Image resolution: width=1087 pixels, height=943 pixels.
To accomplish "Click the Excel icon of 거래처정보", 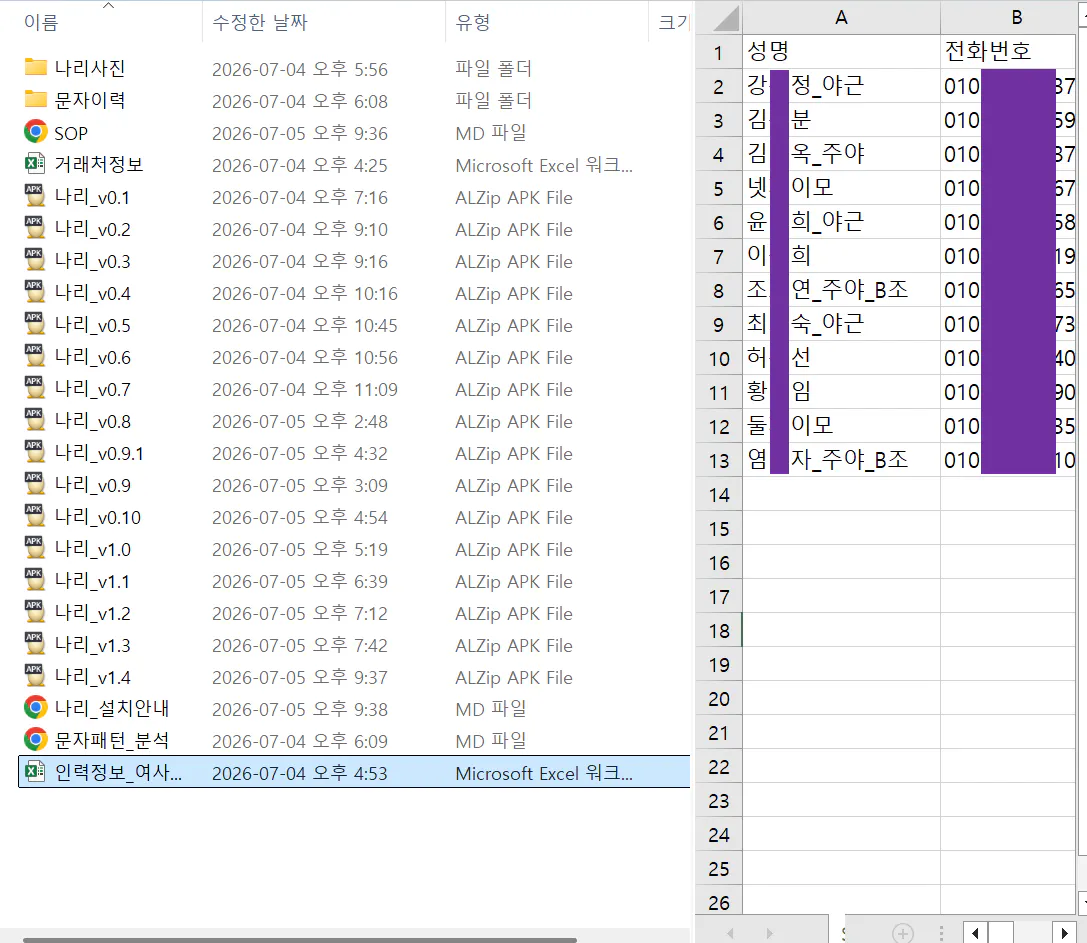I will [35, 164].
